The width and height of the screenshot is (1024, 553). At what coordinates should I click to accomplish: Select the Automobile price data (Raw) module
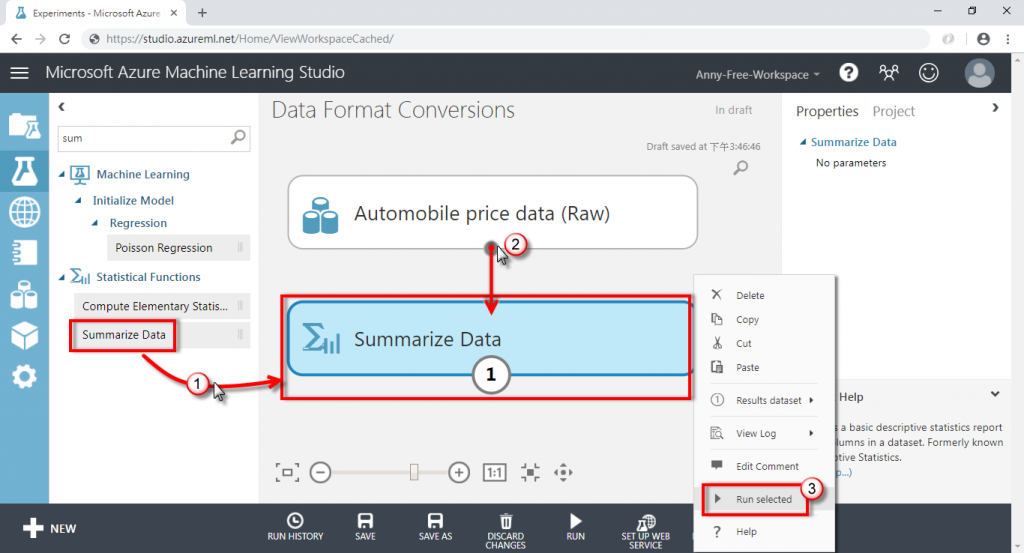[x=492, y=212]
